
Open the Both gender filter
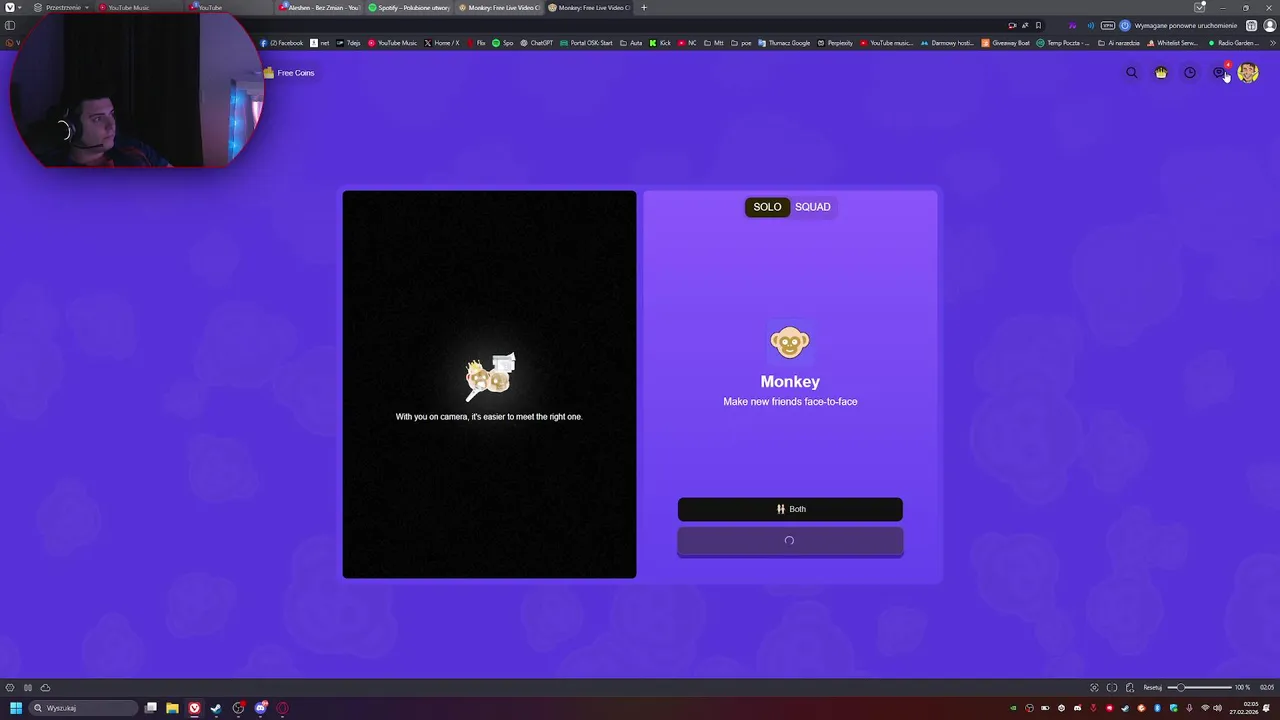coord(790,509)
